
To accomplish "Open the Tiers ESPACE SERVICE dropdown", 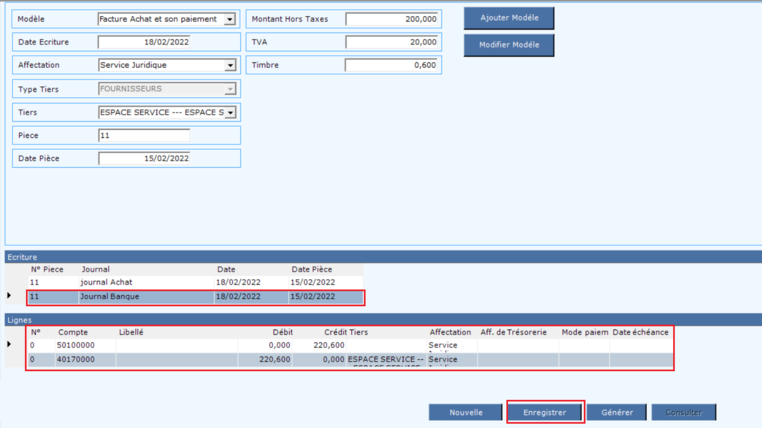I will [229, 113].
